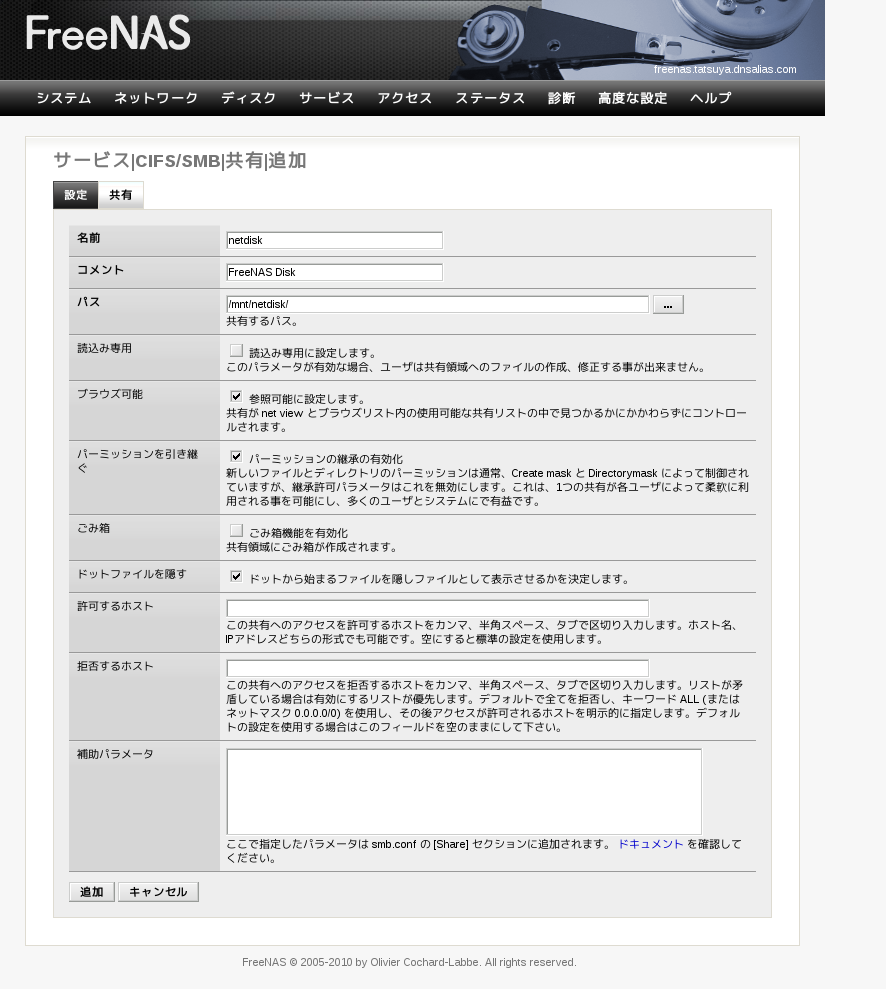
Task: Click the 名前 input field containing netdisk
Action: coord(334,240)
